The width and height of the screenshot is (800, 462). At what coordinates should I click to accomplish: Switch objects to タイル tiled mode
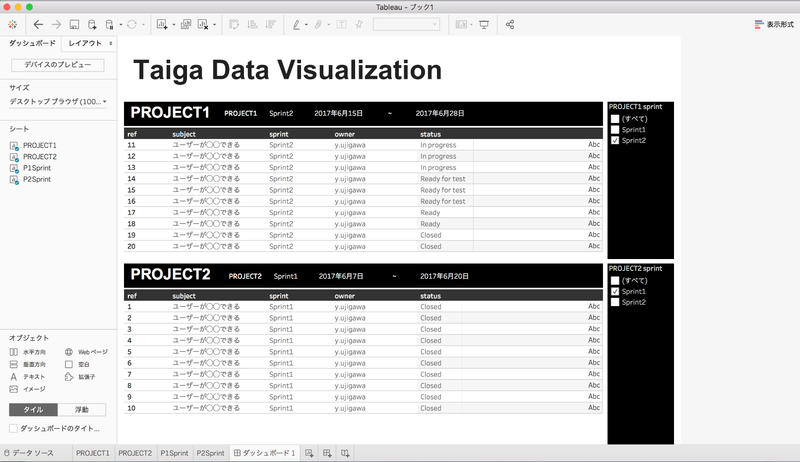[x=33, y=409]
